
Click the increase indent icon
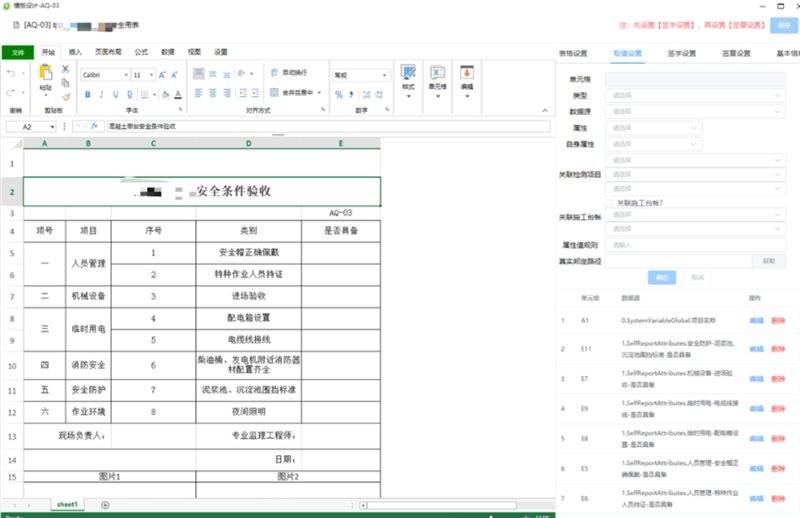(255, 93)
